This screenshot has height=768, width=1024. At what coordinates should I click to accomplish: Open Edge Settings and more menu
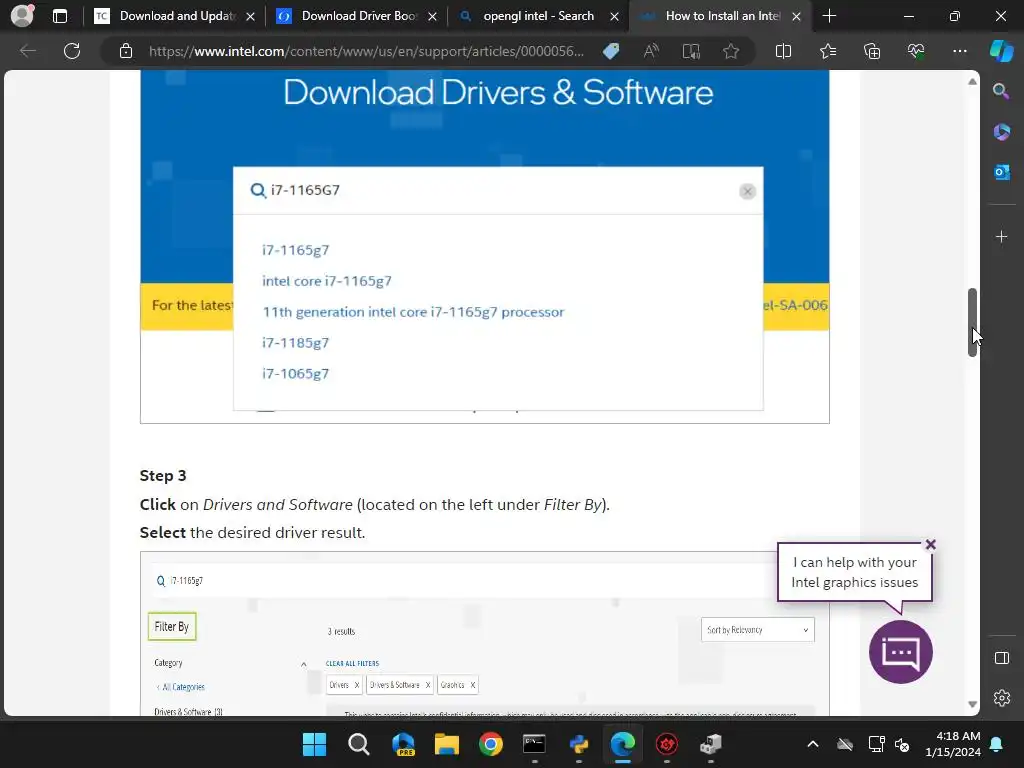pyautogui.click(x=959, y=51)
